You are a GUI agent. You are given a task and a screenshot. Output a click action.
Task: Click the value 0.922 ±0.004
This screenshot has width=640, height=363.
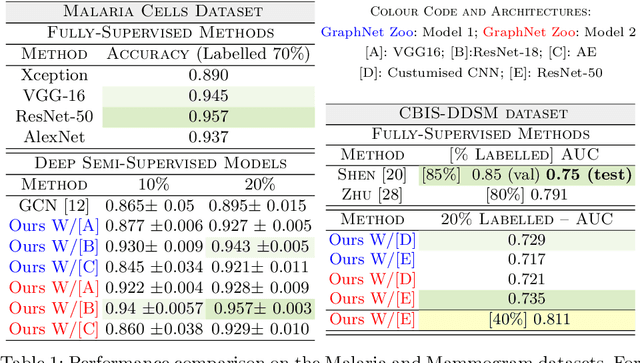coord(154,288)
